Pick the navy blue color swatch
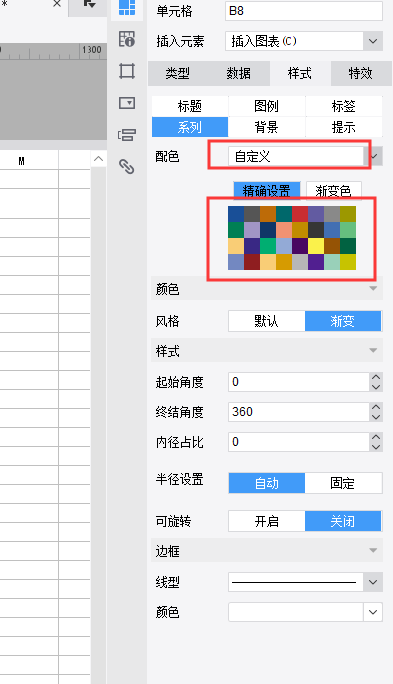Image resolution: width=393 pixels, height=684 pixels. [x=268, y=230]
